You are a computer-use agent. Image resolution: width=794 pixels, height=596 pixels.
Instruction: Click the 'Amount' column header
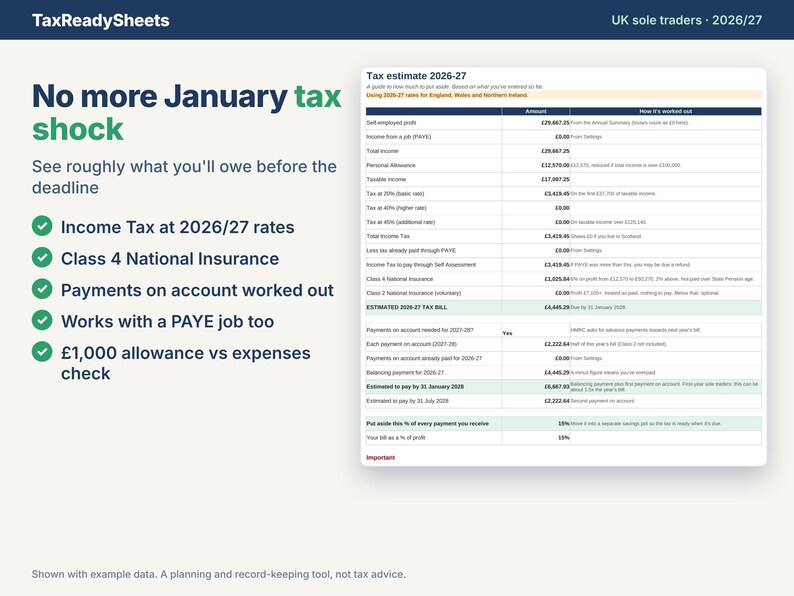tap(536, 111)
